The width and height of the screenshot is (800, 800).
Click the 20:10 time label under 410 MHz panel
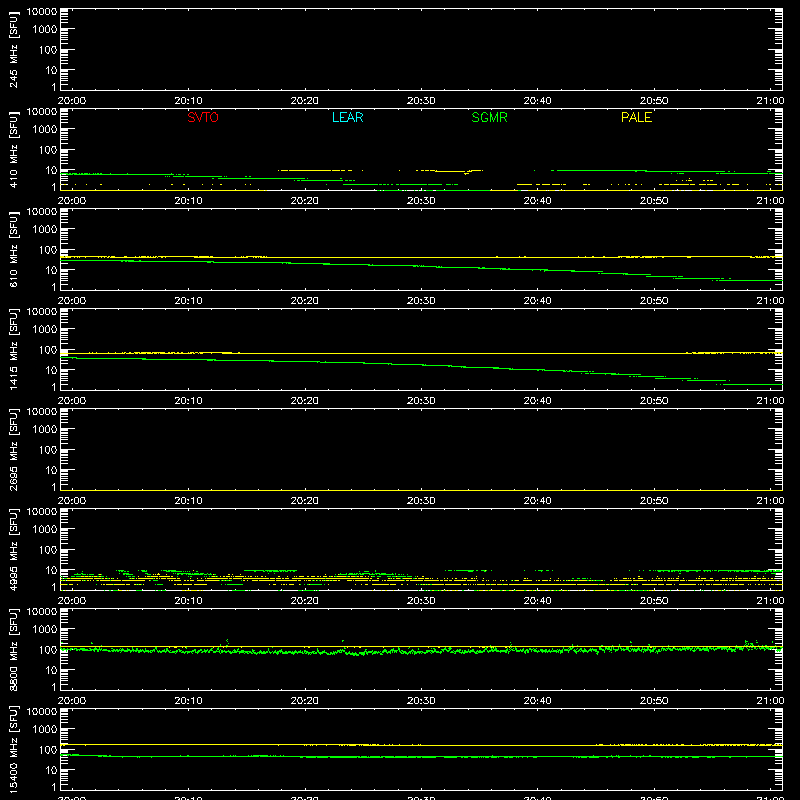tap(188, 201)
